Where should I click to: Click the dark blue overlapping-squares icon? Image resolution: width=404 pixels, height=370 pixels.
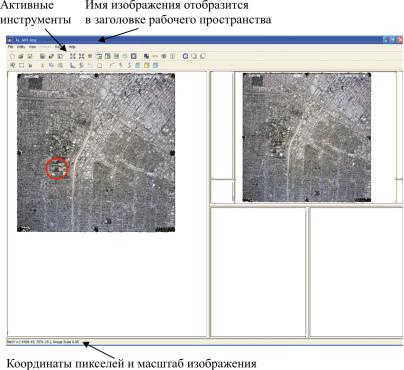(146, 56)
